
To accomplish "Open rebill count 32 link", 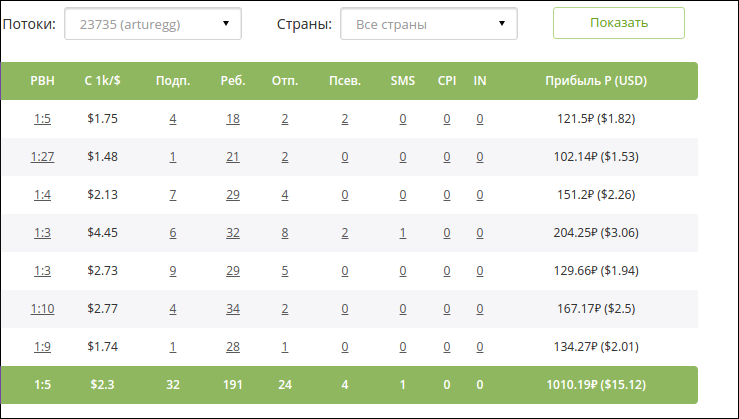I will pyautogui.click(x=233, y=233).
